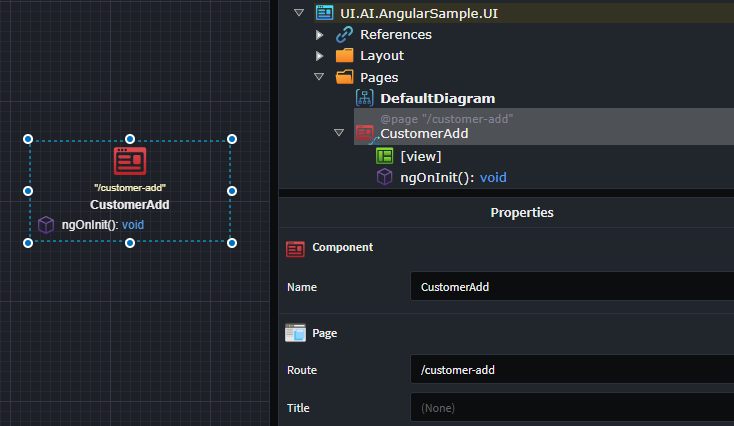
Task: Click the References link icon in tree
Action: (x=345, y=34)
